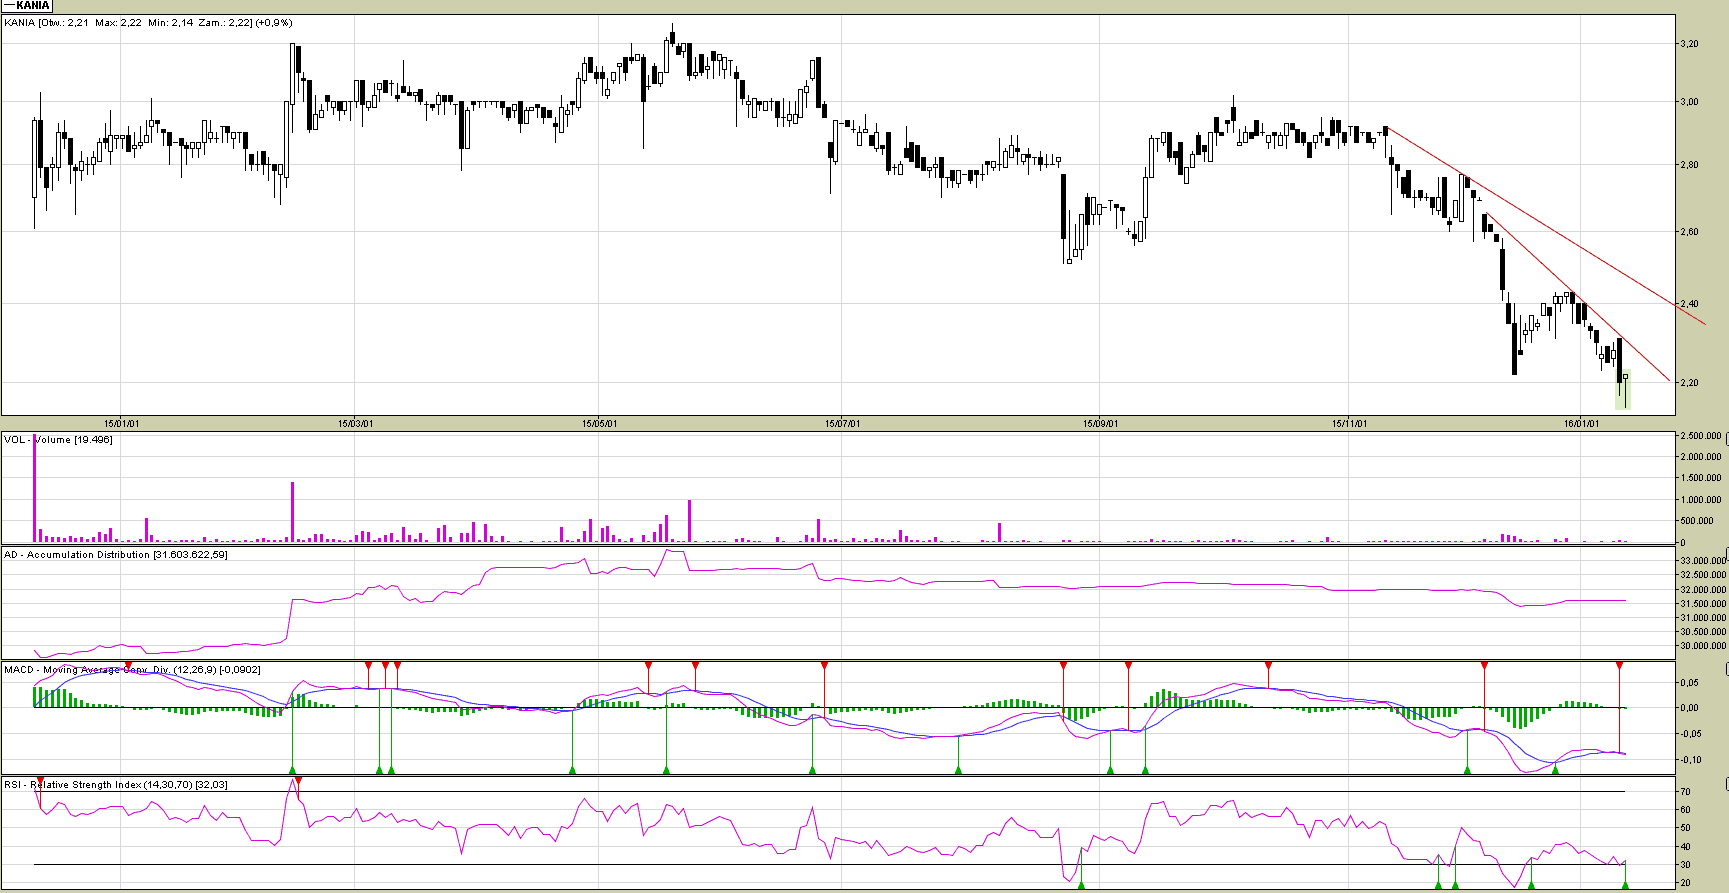Image resolution: width=1729 pixels, height=893 pixels.
Task: Click the KANIA price header with Otw. values
Action: click(x=148, y=23)
